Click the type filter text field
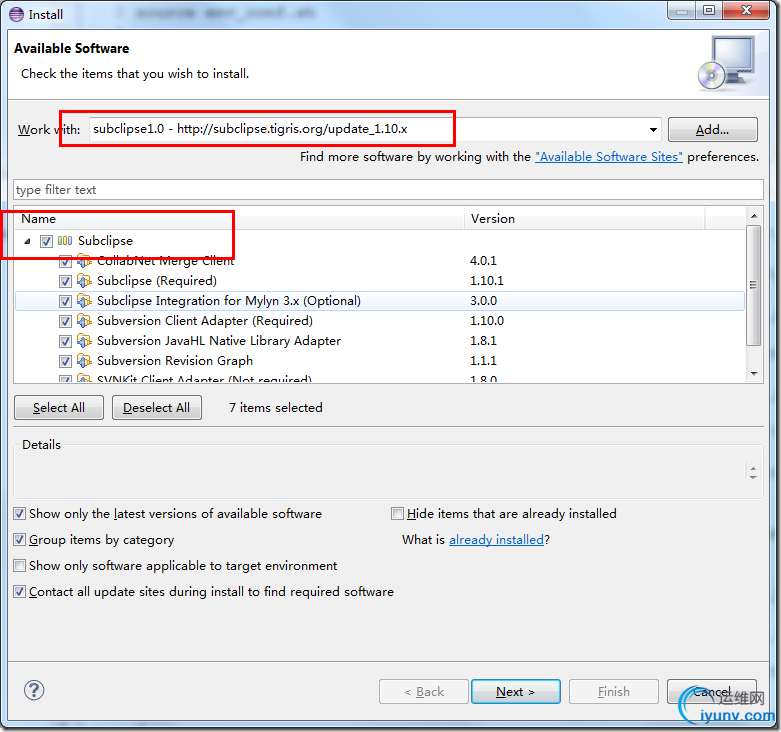 (388, 190)
